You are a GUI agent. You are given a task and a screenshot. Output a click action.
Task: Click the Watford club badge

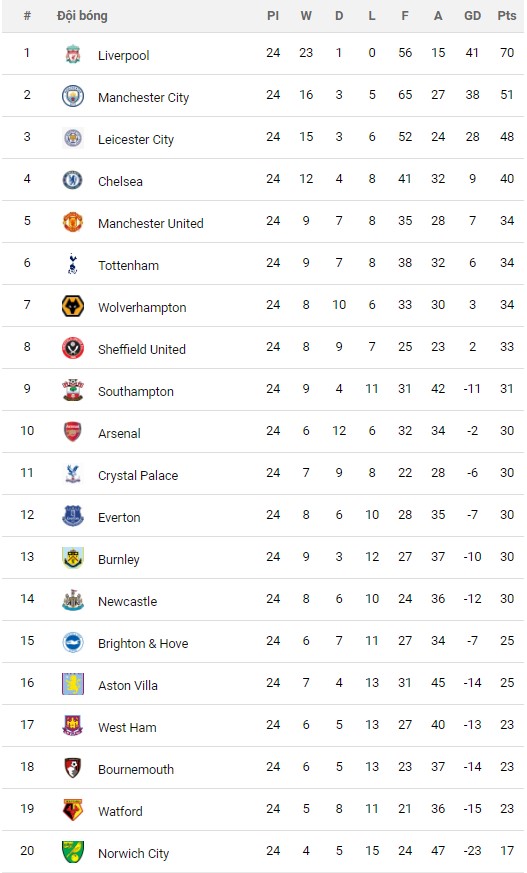pos(73,810)
